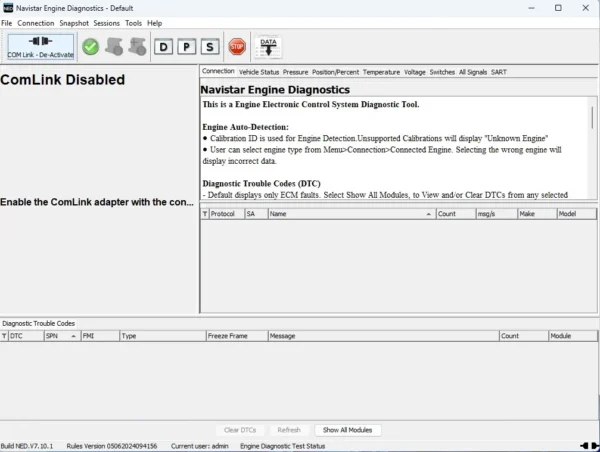Sort by the DTC column header
Viewport: 600px width, 452px height.
pyautogui.click(x=26, y=336)
